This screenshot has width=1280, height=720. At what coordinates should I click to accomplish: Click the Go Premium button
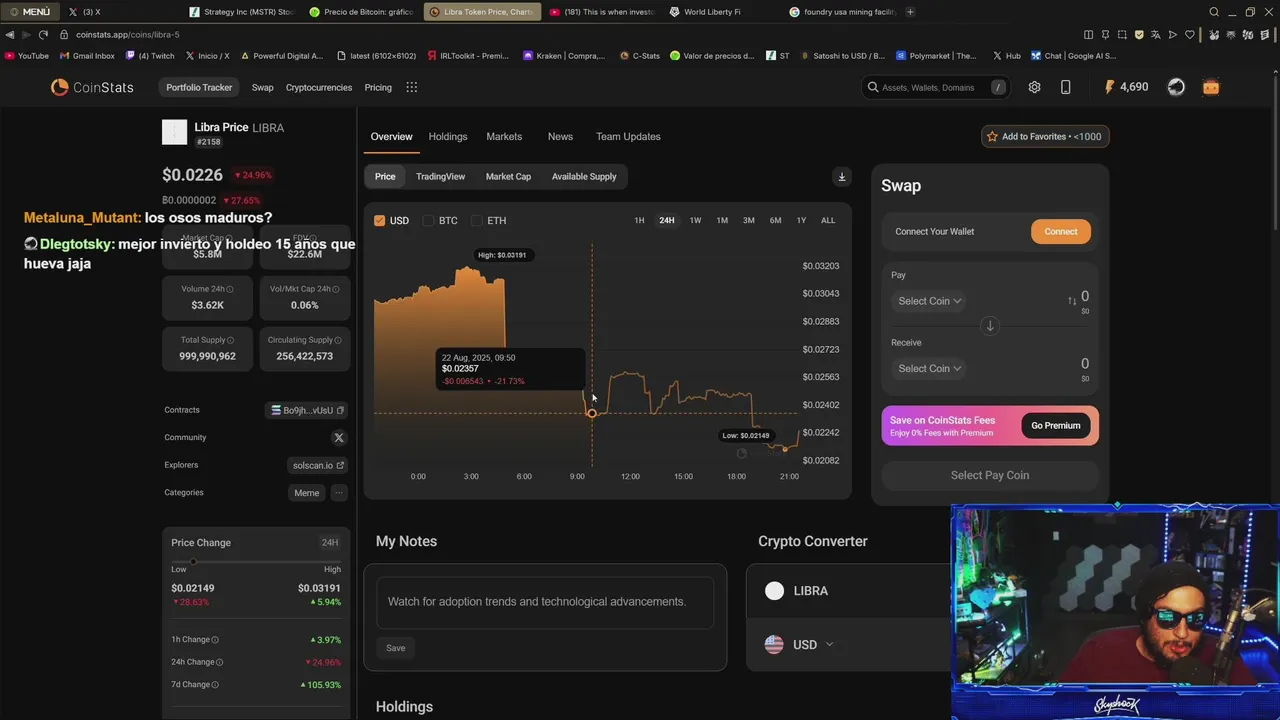pyautogui.click(x=1056, y=426)
